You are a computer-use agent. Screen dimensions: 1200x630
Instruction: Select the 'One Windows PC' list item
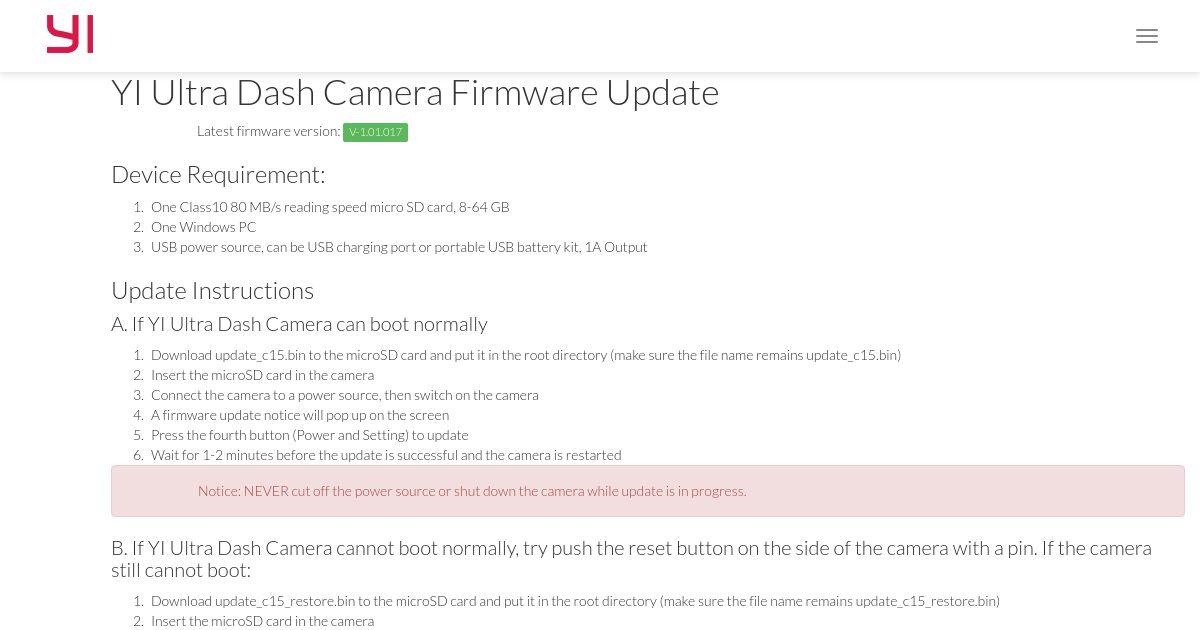point(203,227)
